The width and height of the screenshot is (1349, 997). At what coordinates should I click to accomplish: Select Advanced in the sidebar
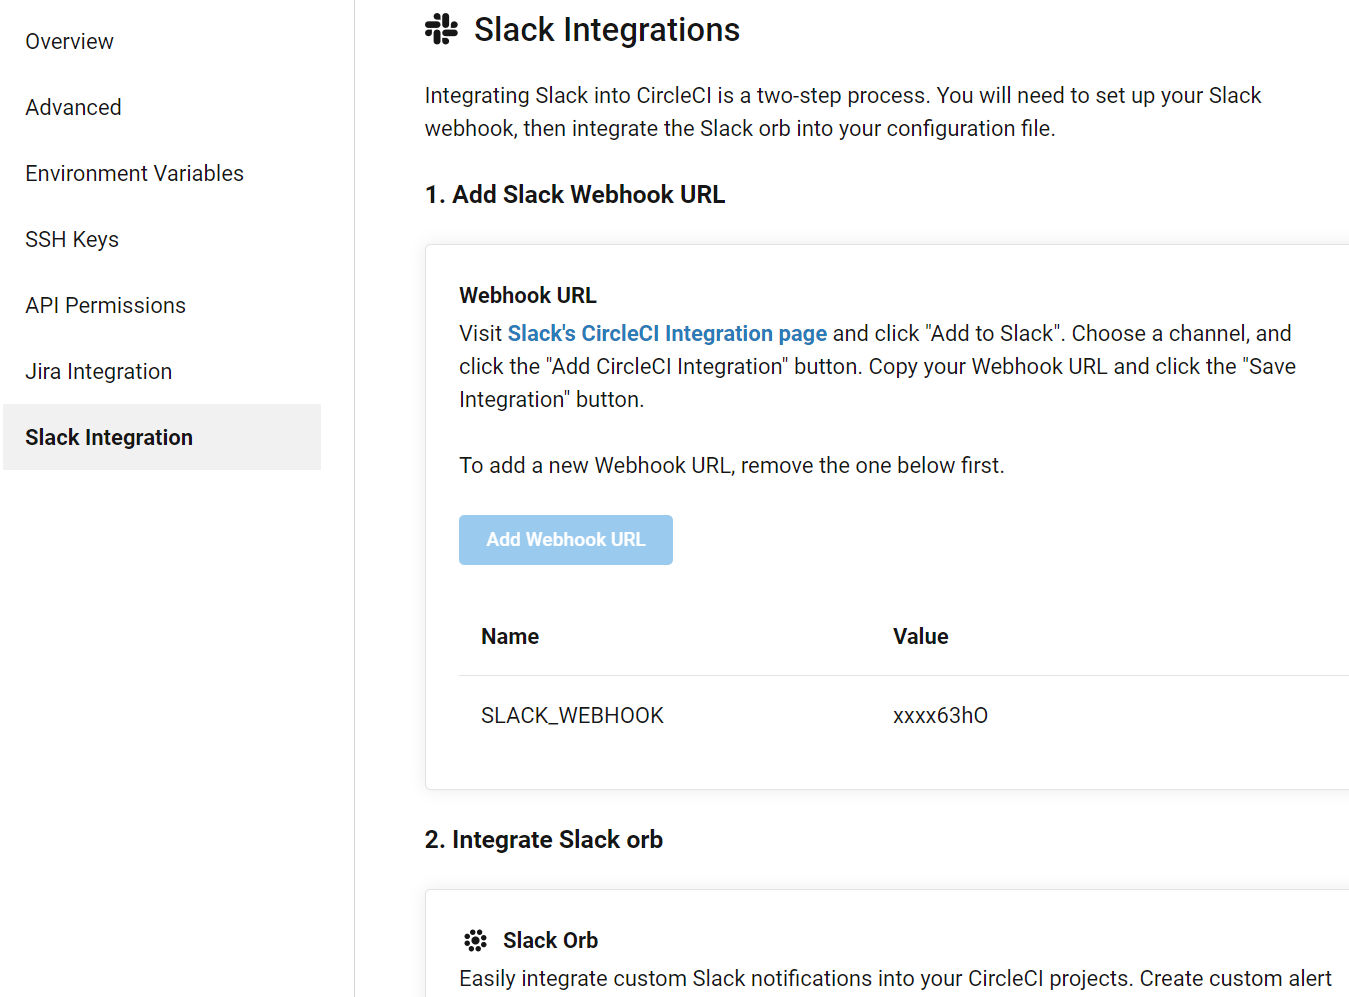tap(73, 107)
